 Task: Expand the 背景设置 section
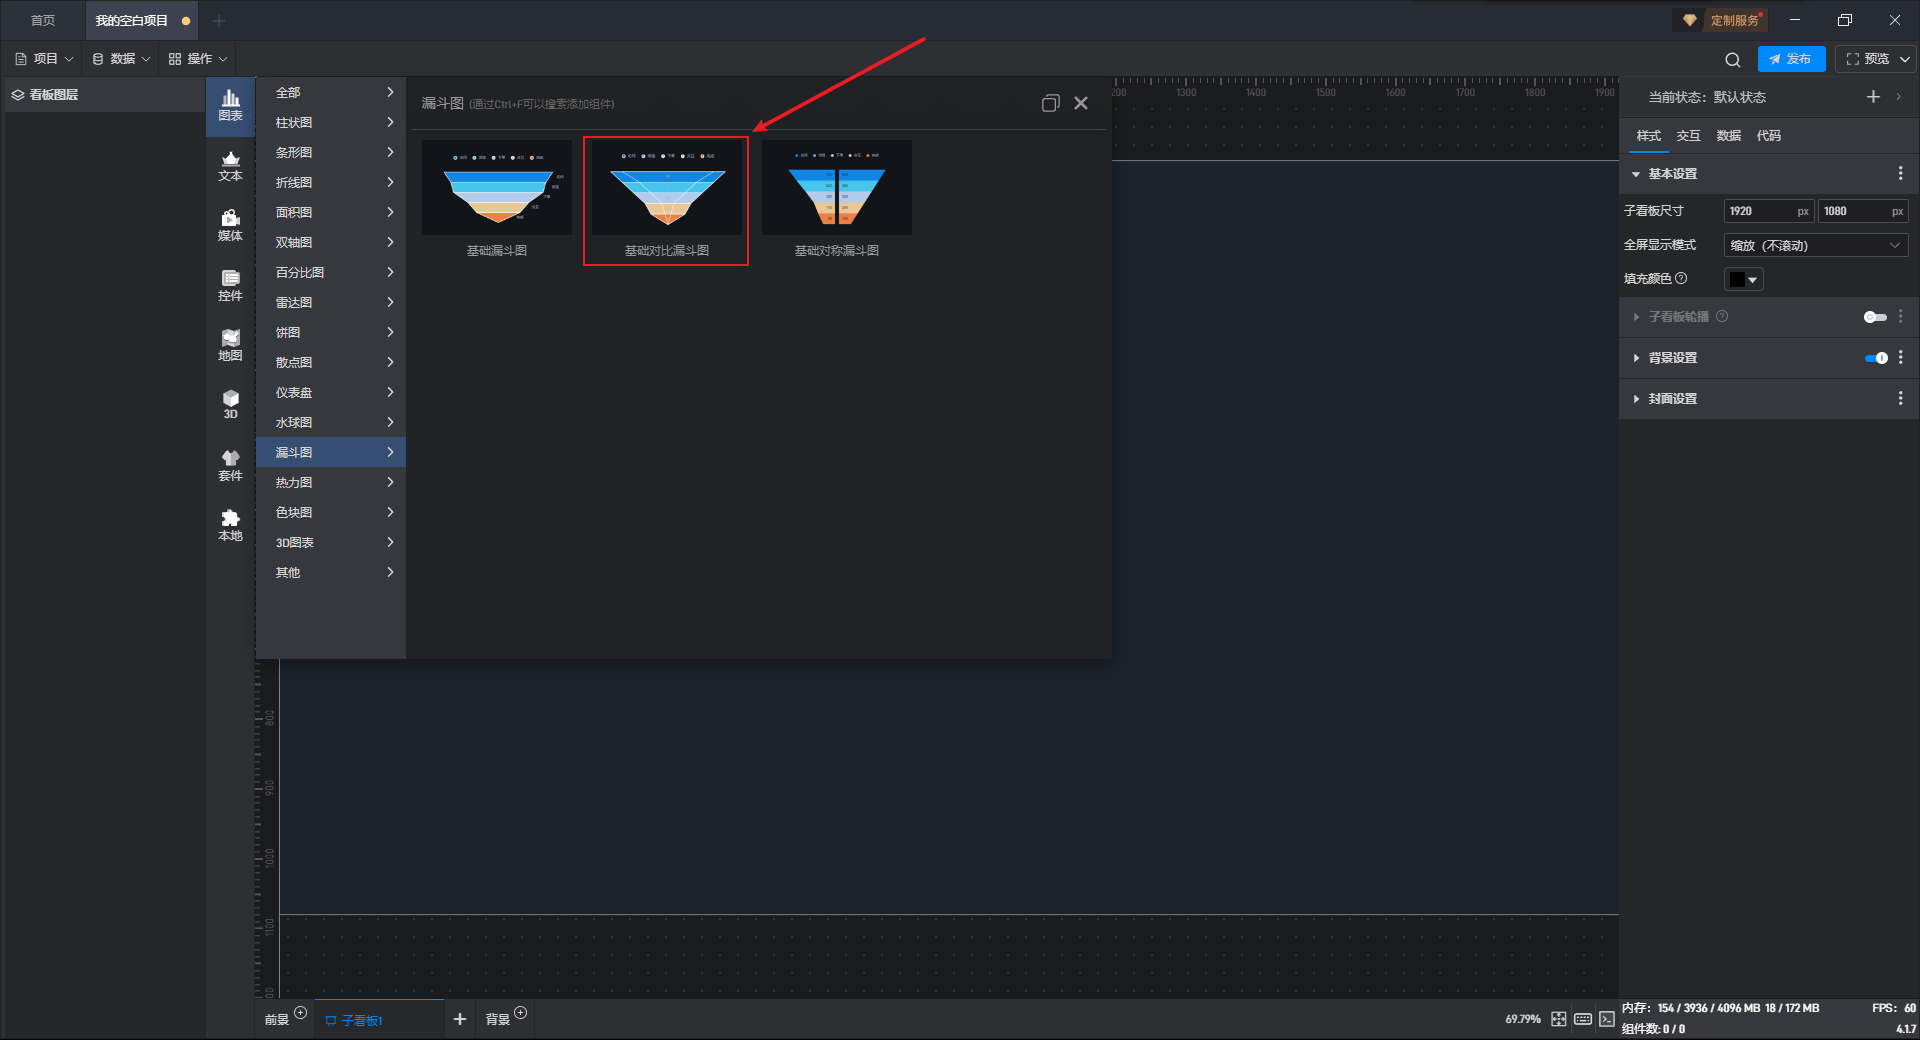1636,358
